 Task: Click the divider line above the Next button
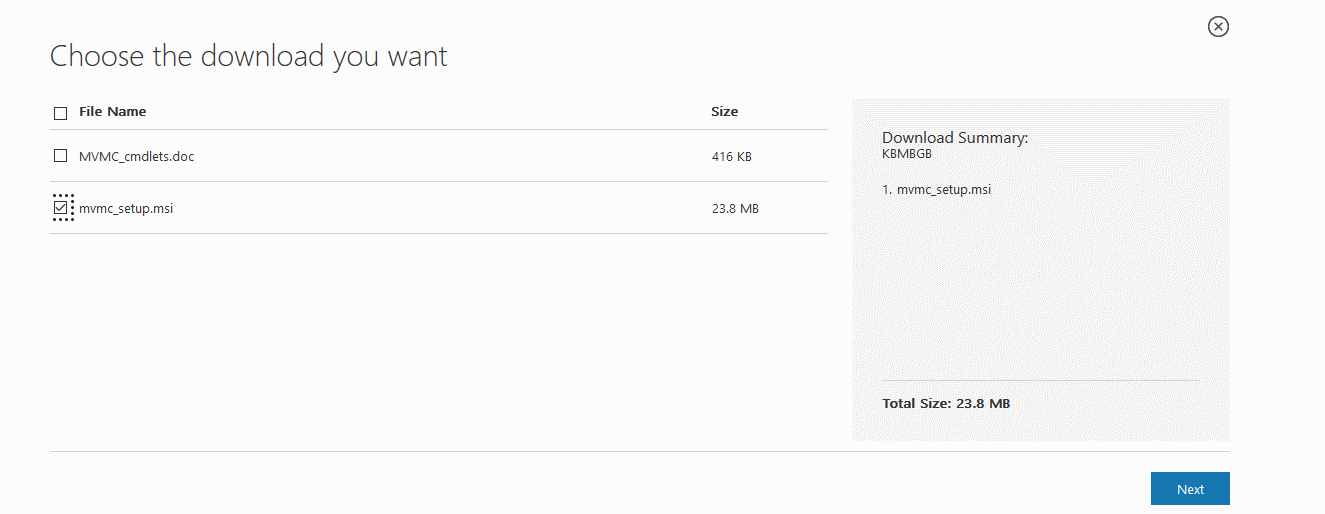[640, 451]
